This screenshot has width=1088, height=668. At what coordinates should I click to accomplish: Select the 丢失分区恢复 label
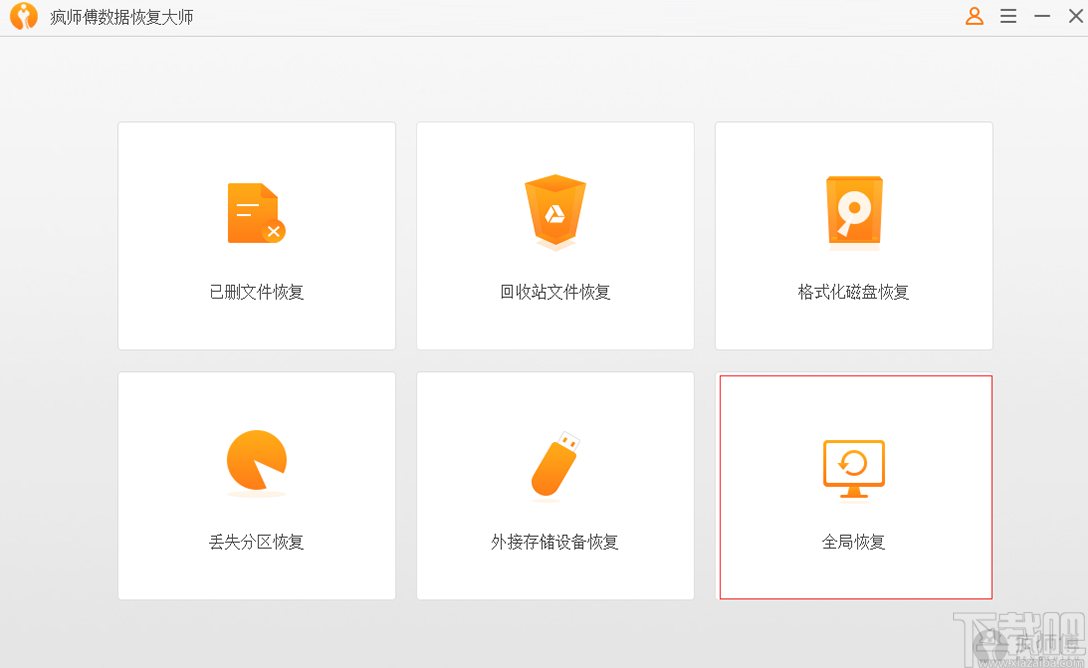(x=257, y=542)
